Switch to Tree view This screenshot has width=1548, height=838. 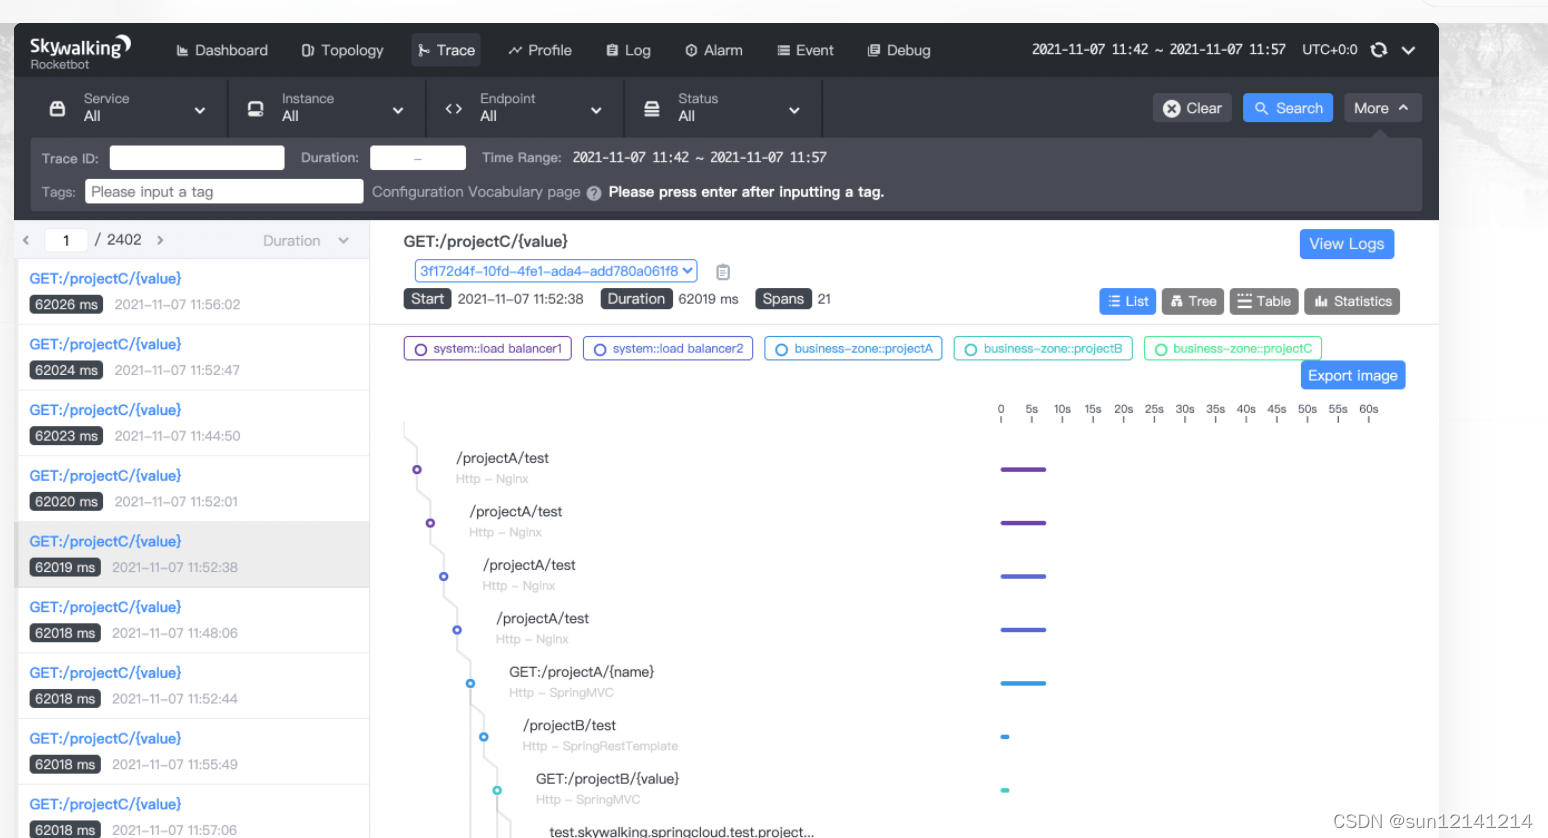click(1193, 301)
